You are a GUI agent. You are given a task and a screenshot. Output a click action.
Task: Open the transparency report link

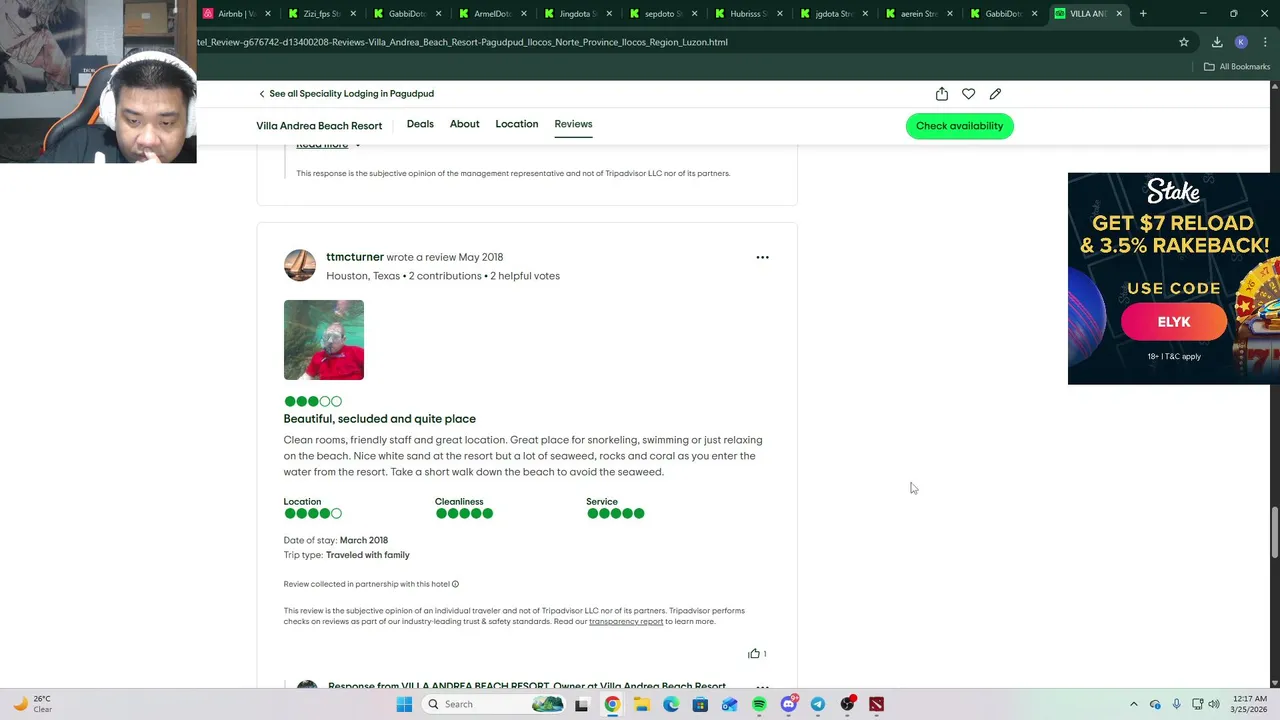(x=626, y=622)
